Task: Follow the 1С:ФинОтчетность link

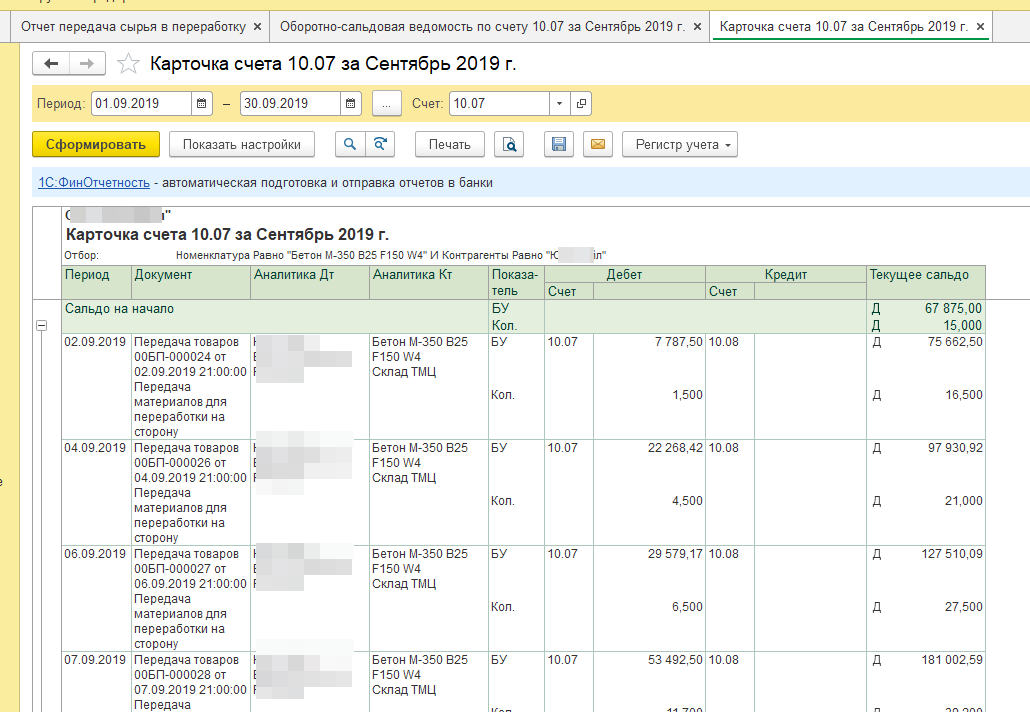Action: (x=93, y=183)
